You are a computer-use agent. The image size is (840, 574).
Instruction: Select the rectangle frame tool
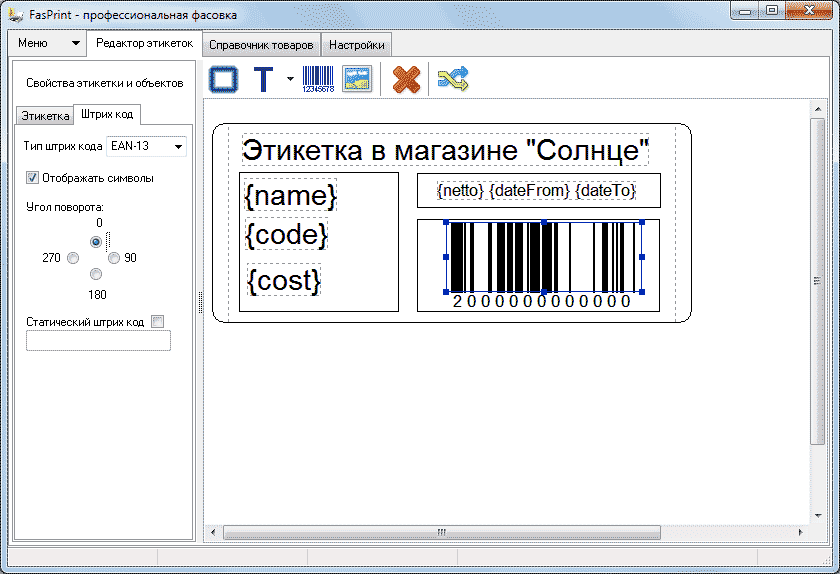(x=223, y=79)
